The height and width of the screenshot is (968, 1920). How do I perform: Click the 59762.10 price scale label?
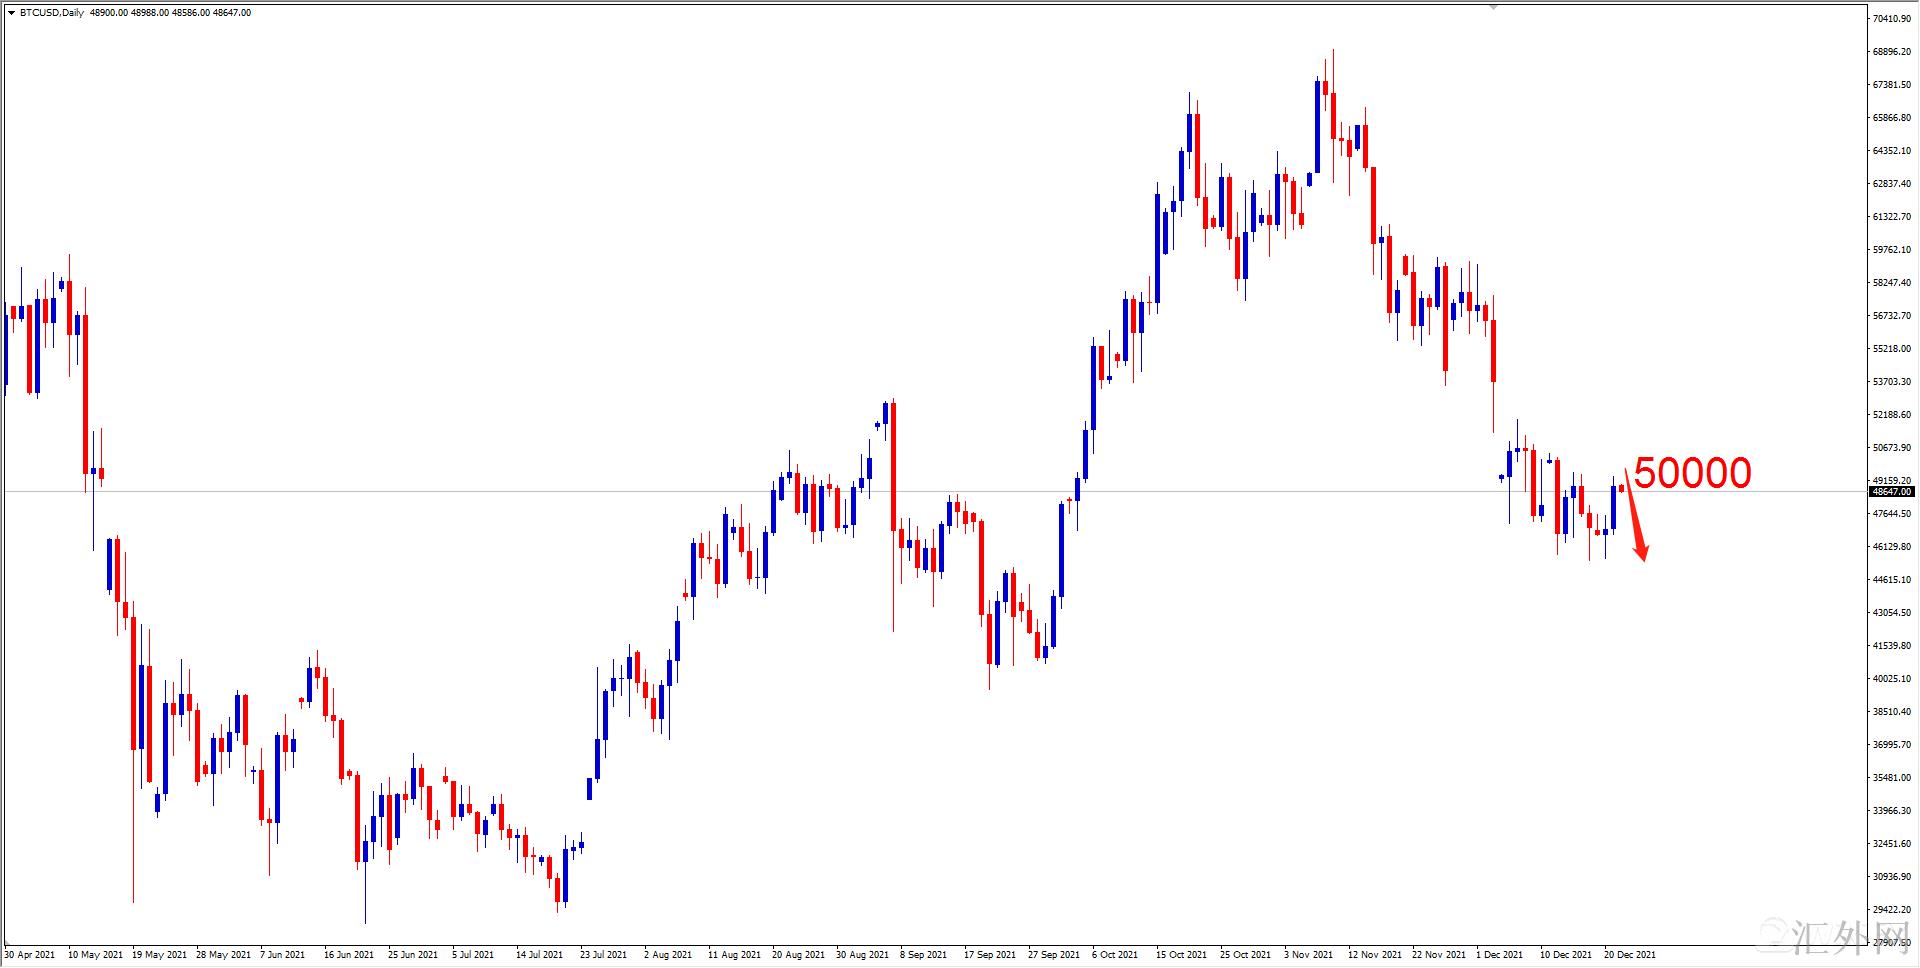tap(1891, 250)
